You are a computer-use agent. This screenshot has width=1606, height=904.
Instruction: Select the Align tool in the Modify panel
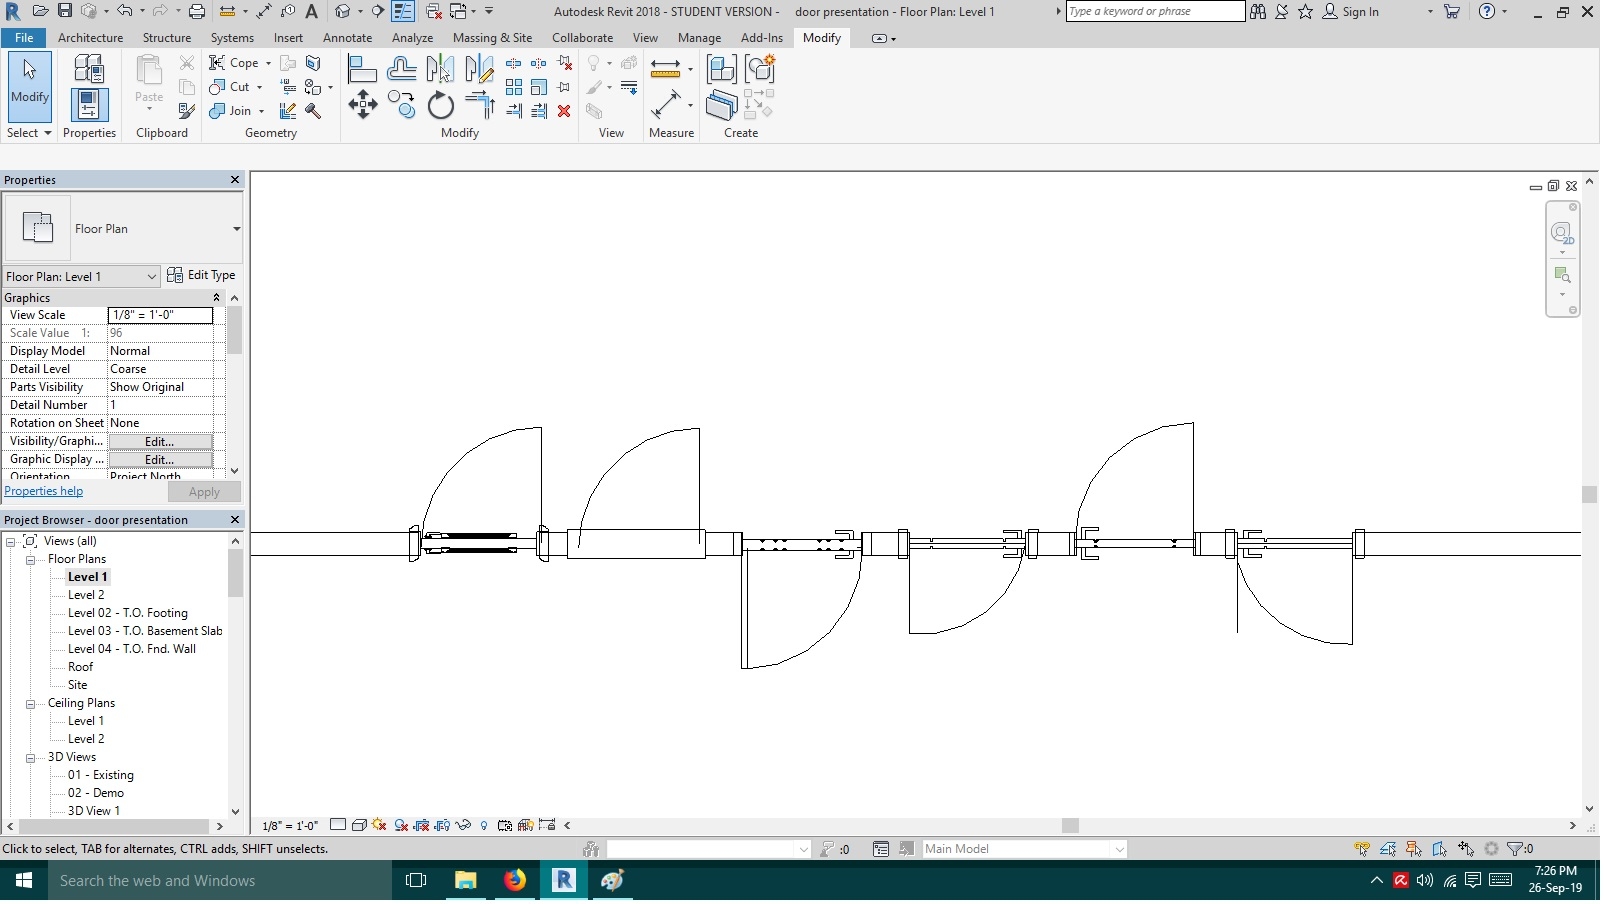pyautogui.click(x=362, y=67)
